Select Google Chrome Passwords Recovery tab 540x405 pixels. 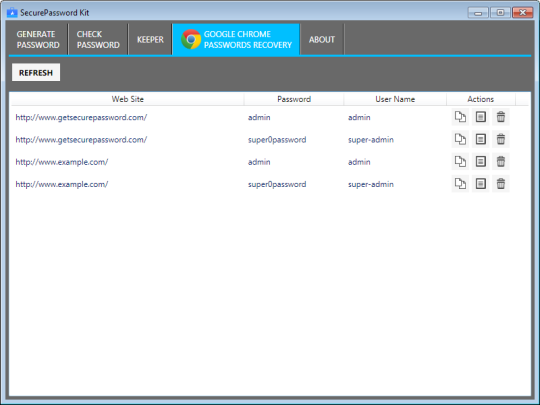(x=236, y=39)
